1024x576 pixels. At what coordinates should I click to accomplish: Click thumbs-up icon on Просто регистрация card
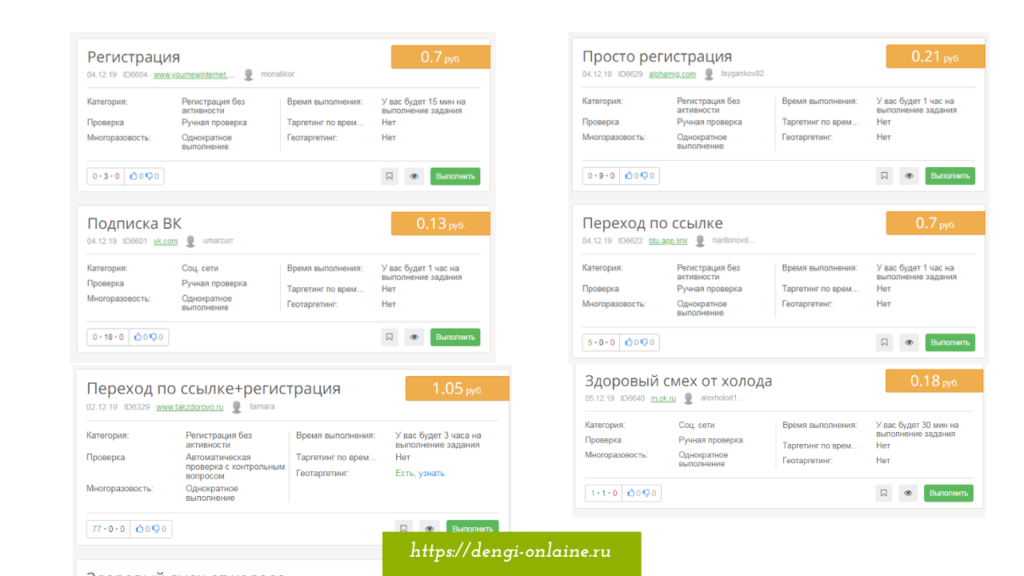(x=628, y=176)
